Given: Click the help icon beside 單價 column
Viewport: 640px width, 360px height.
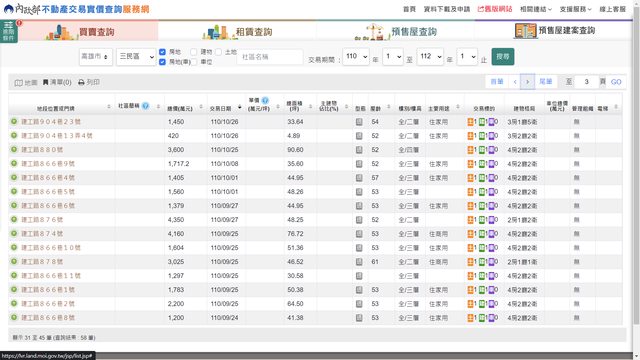Looking at the screenshot, I should pos(265,100).
